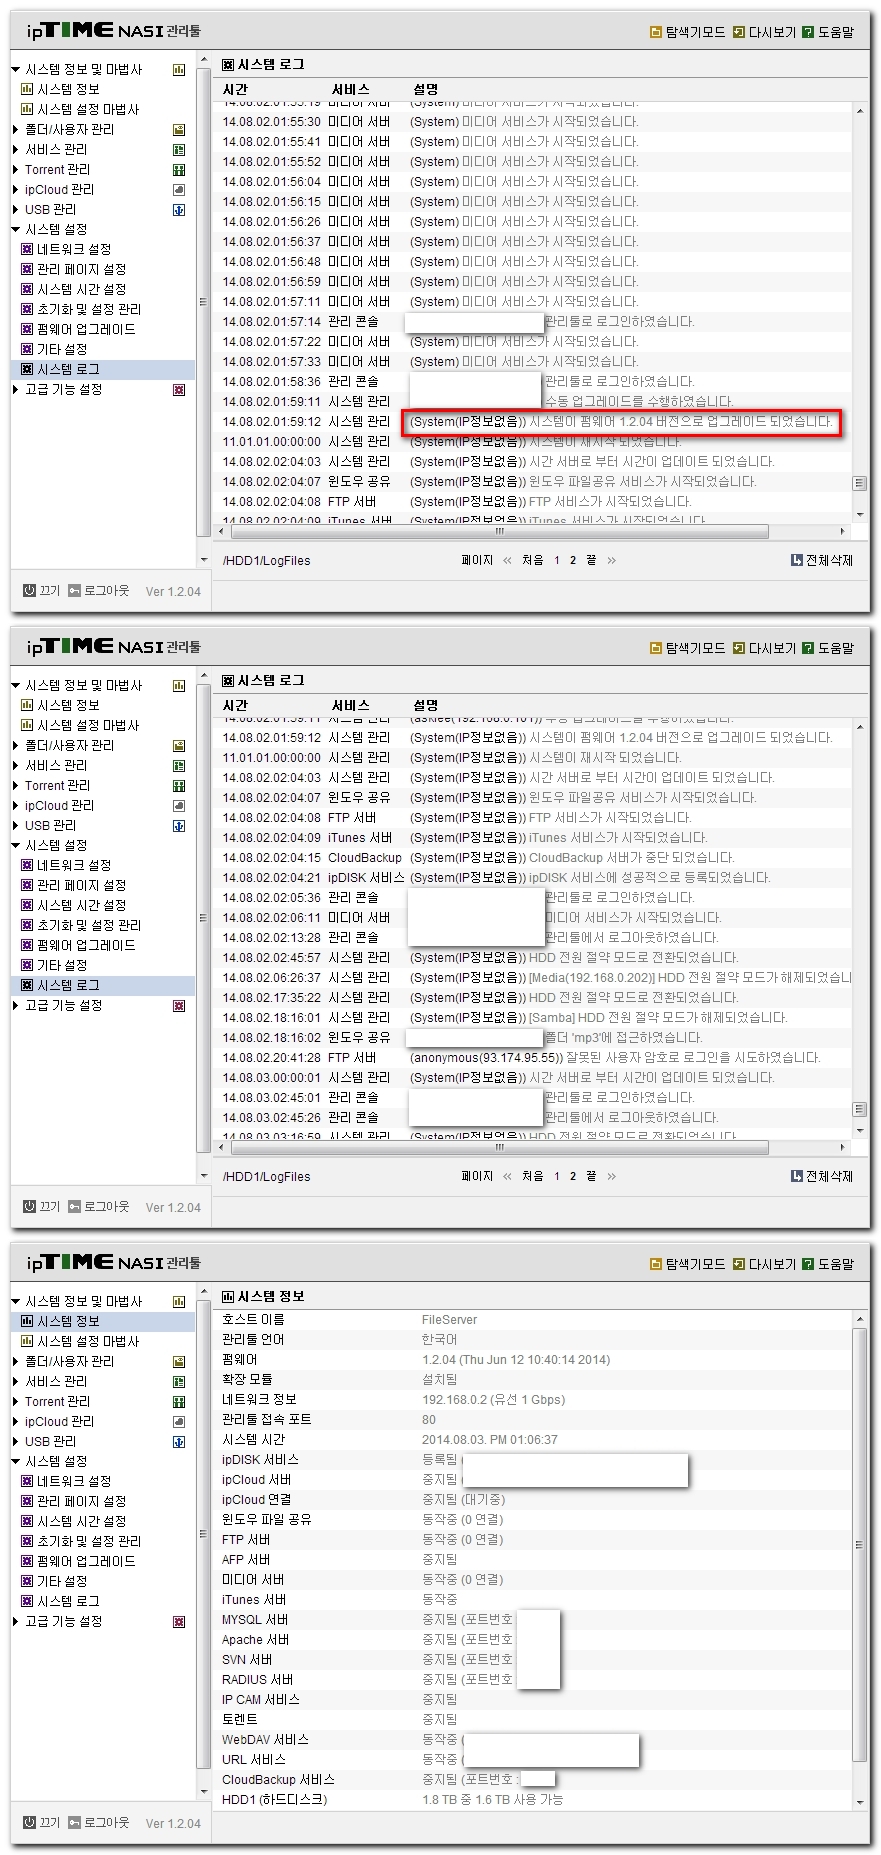
Task: Open 초기화 및 설정 관리 icon beside 호스트 이름 page
Action: point(27,1541)
